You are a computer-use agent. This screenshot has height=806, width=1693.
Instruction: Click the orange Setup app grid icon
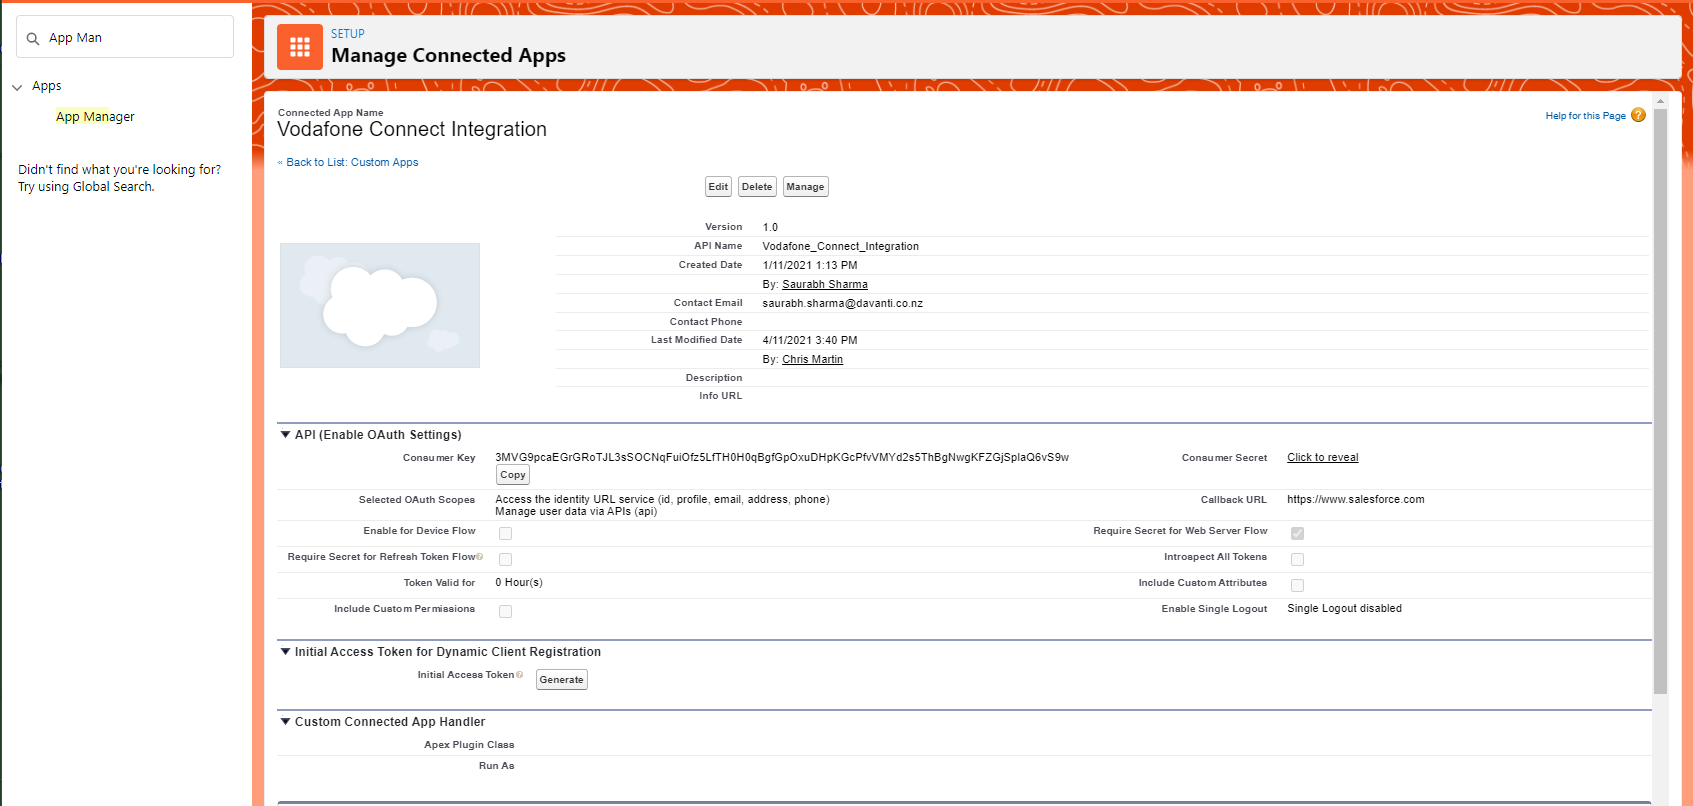point(299,47)
